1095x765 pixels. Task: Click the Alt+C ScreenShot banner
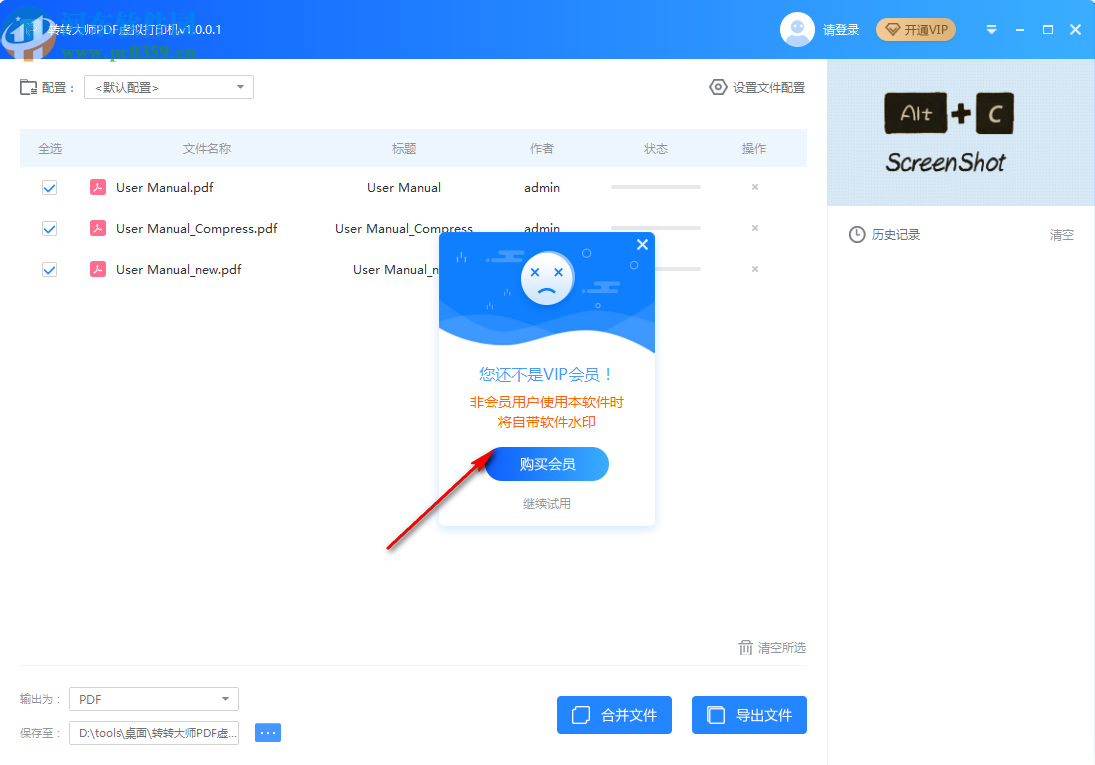961,132
